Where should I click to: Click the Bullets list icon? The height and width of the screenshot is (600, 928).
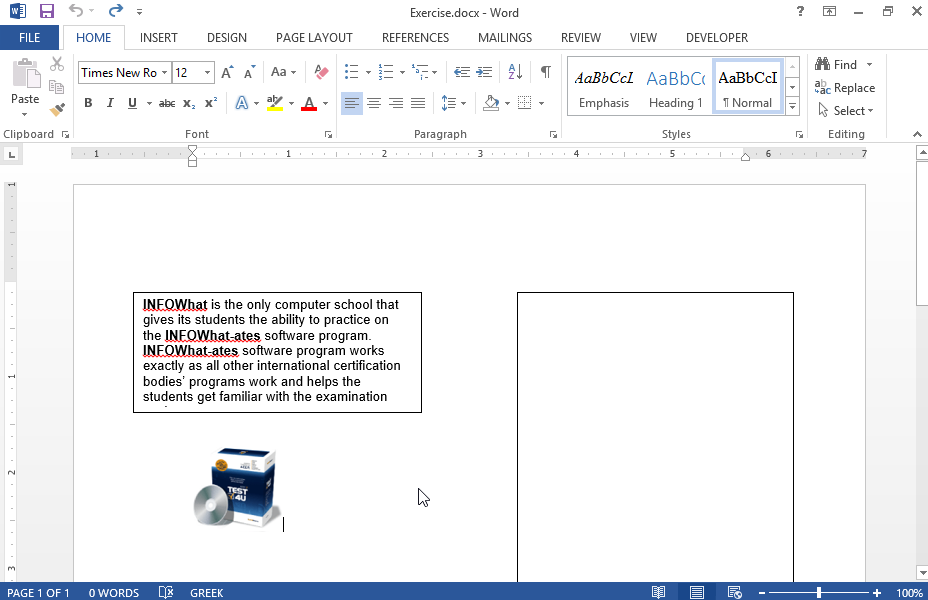coord(352,72)
